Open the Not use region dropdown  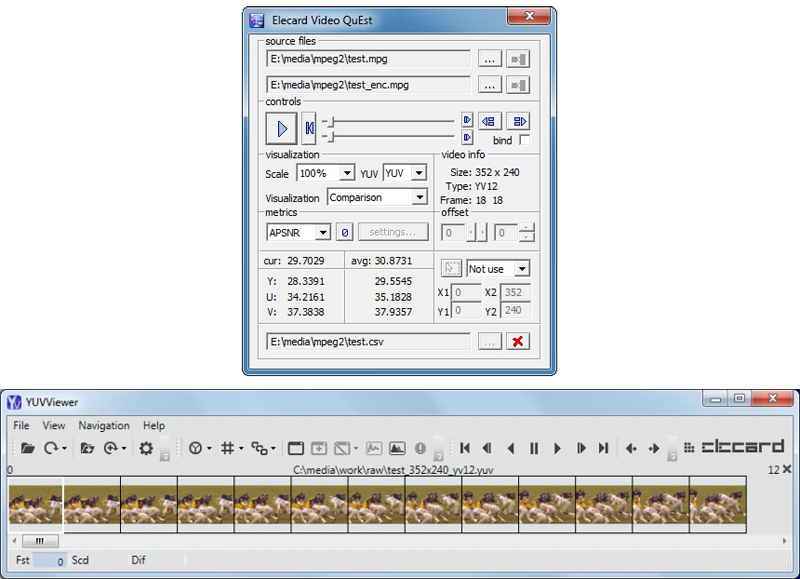pos(522,268)
